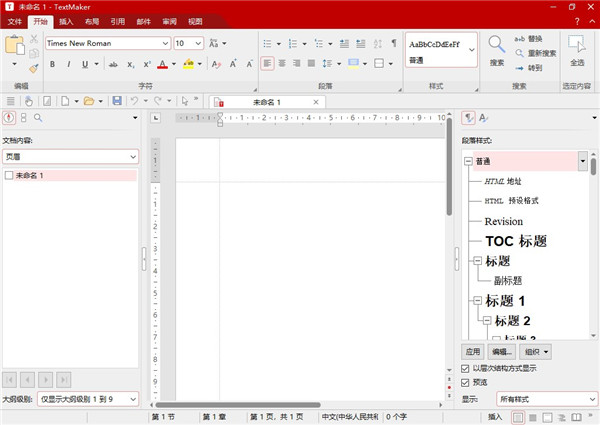Collapse the 标题 1 style tree node
Screen dimensions: 600x425
[476, 300]
